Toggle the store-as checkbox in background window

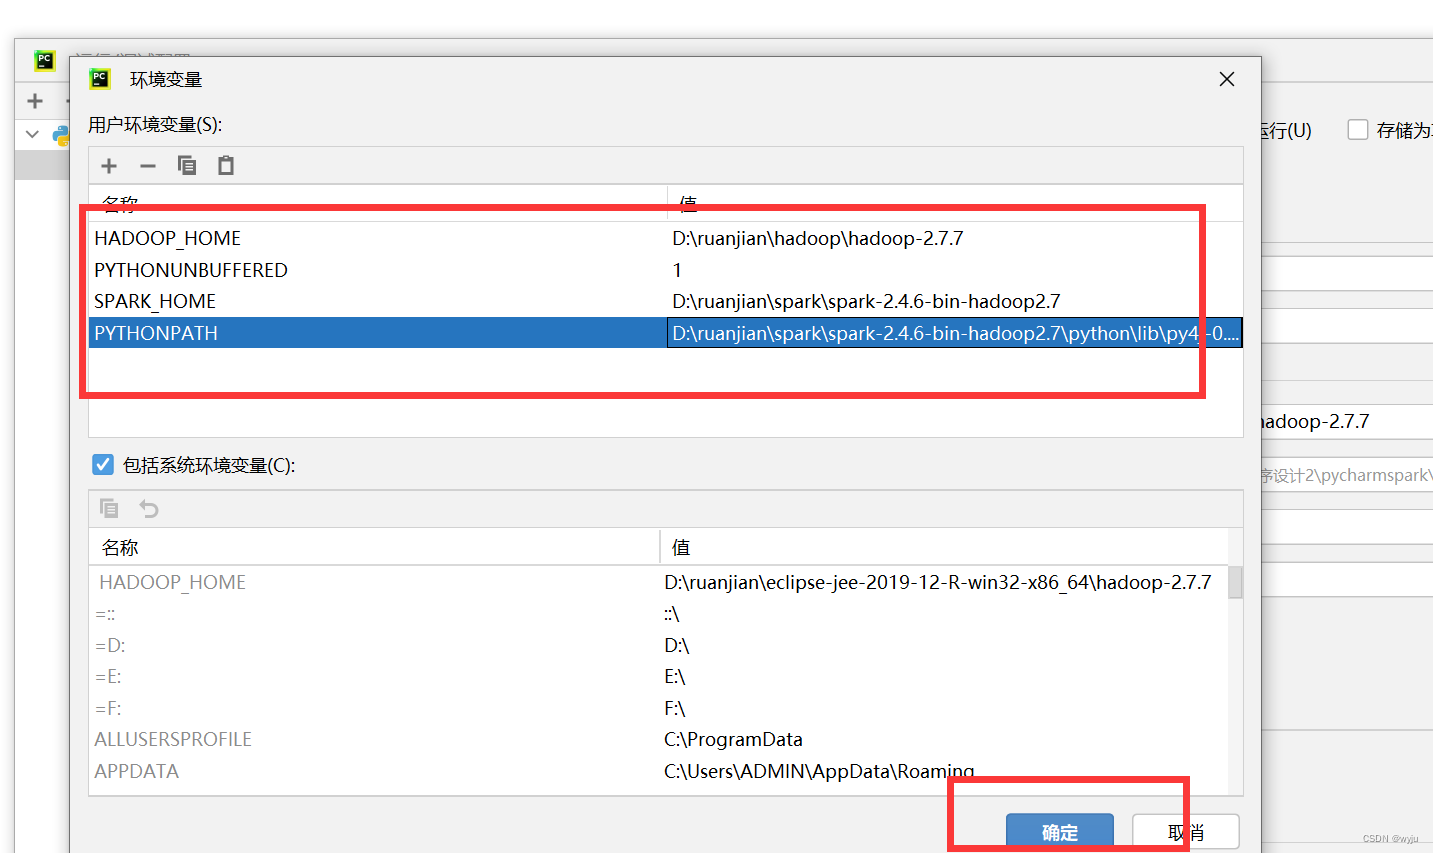tap(1357, 130)
